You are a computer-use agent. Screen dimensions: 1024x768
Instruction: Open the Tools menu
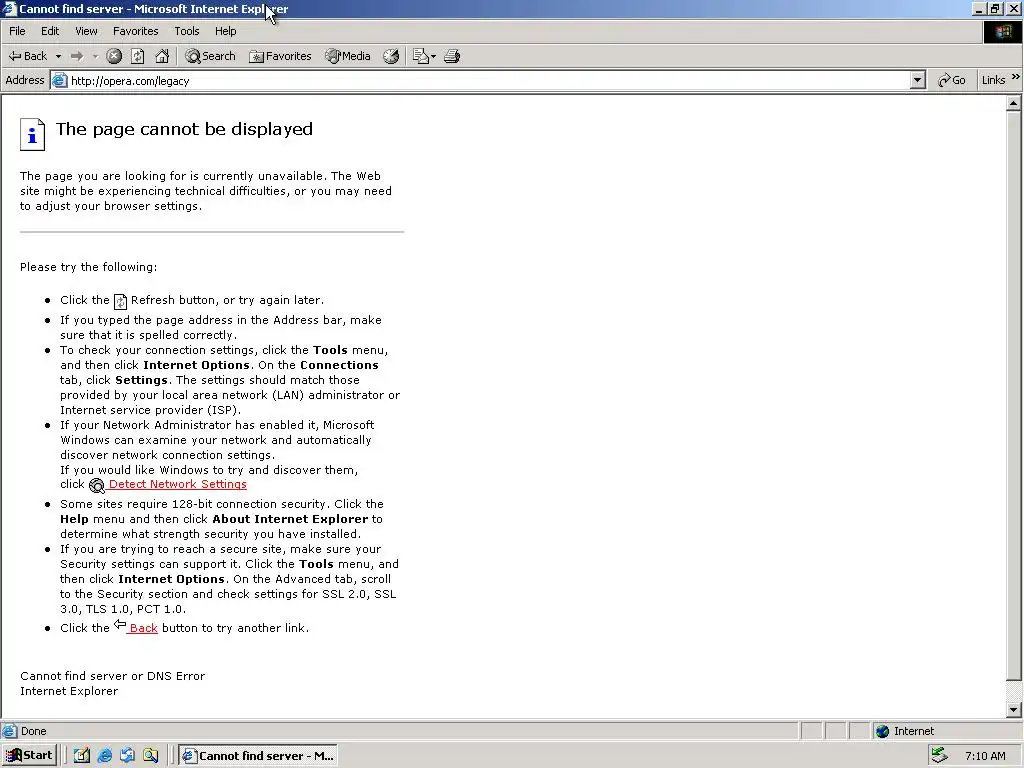(187, 31)
